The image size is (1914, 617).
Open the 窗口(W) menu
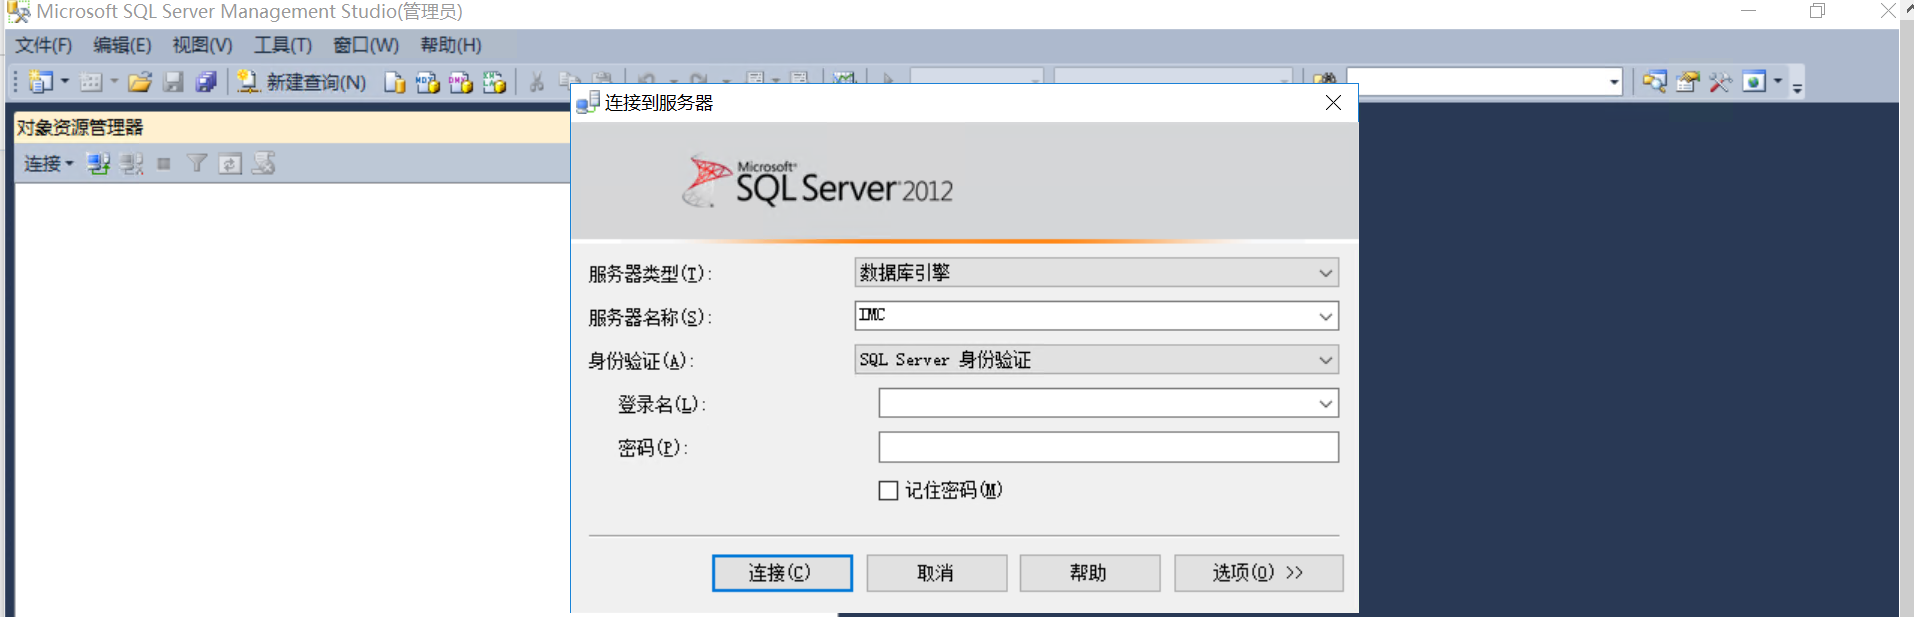[366, 45]
